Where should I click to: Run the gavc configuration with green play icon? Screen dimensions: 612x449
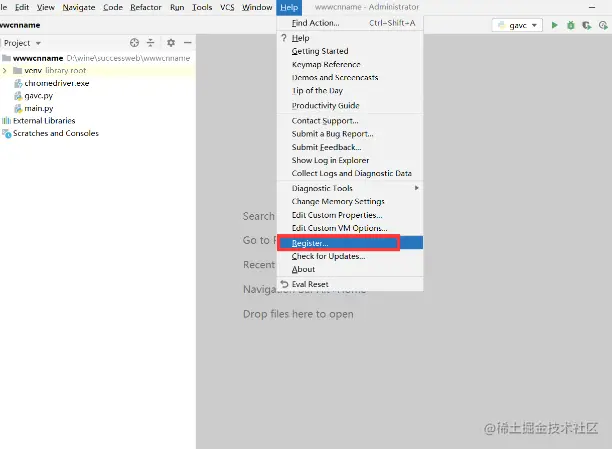tap(554, 25)
